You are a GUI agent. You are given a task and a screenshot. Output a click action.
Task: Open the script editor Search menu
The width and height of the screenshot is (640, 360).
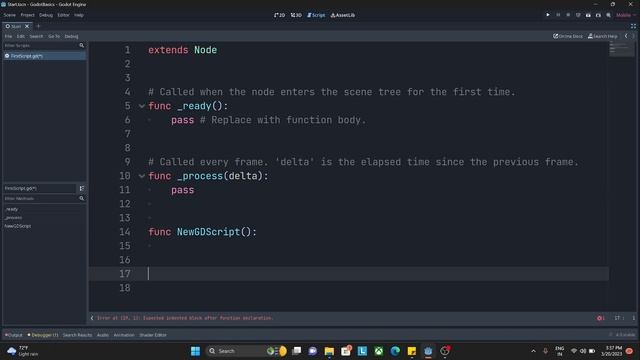pos(36,36)
